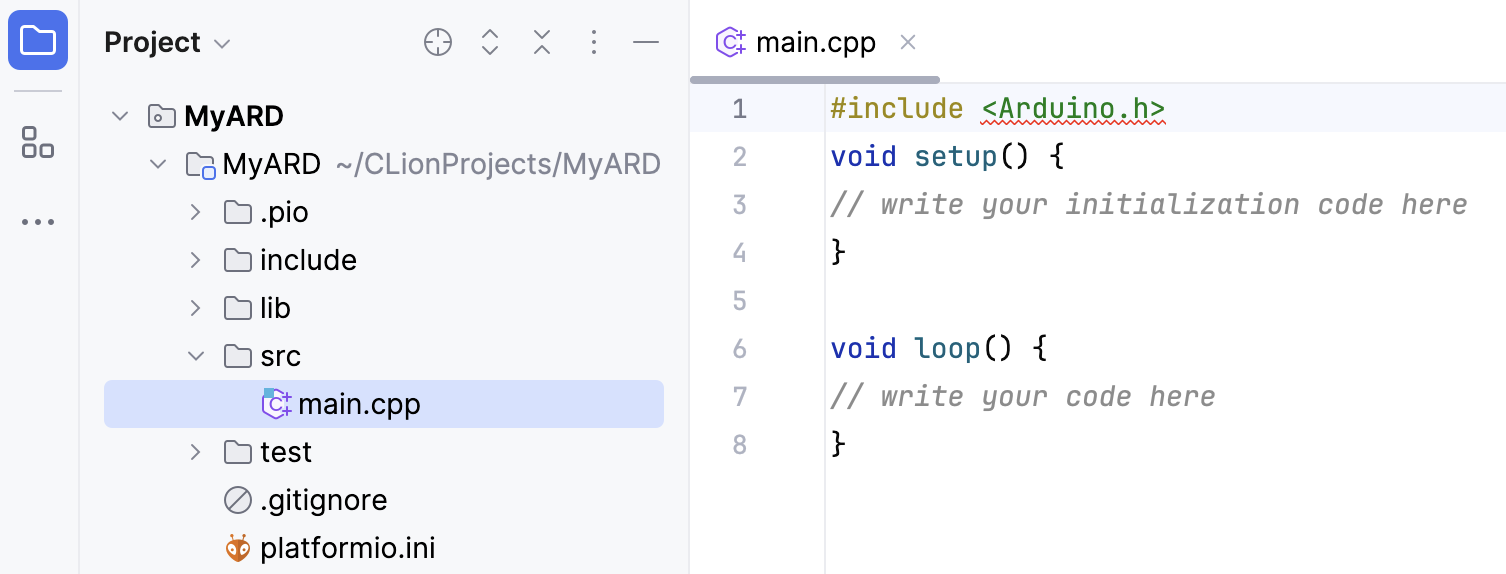Viewport: 1506px width, 574px height.
Task: Expand all items in Project tree
Action: click(x=490, y=42)
